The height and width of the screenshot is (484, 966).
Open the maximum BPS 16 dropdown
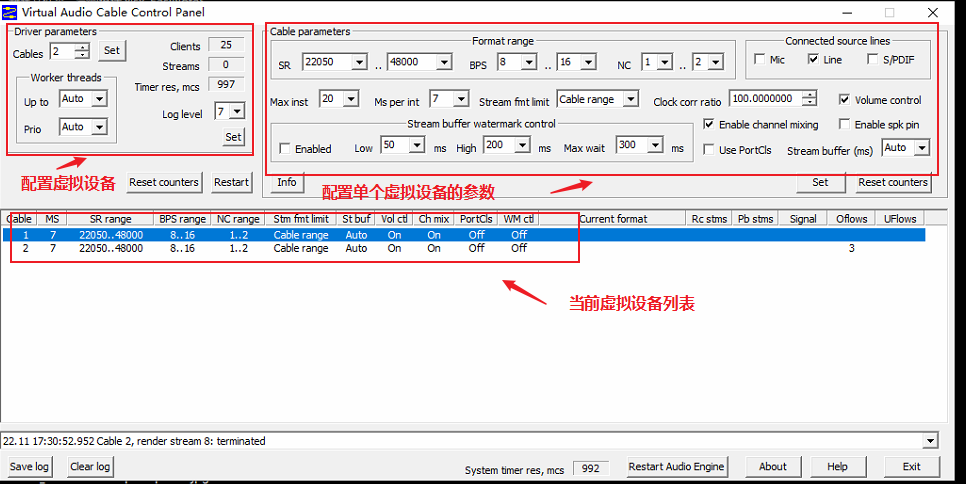tap(588, 62)
